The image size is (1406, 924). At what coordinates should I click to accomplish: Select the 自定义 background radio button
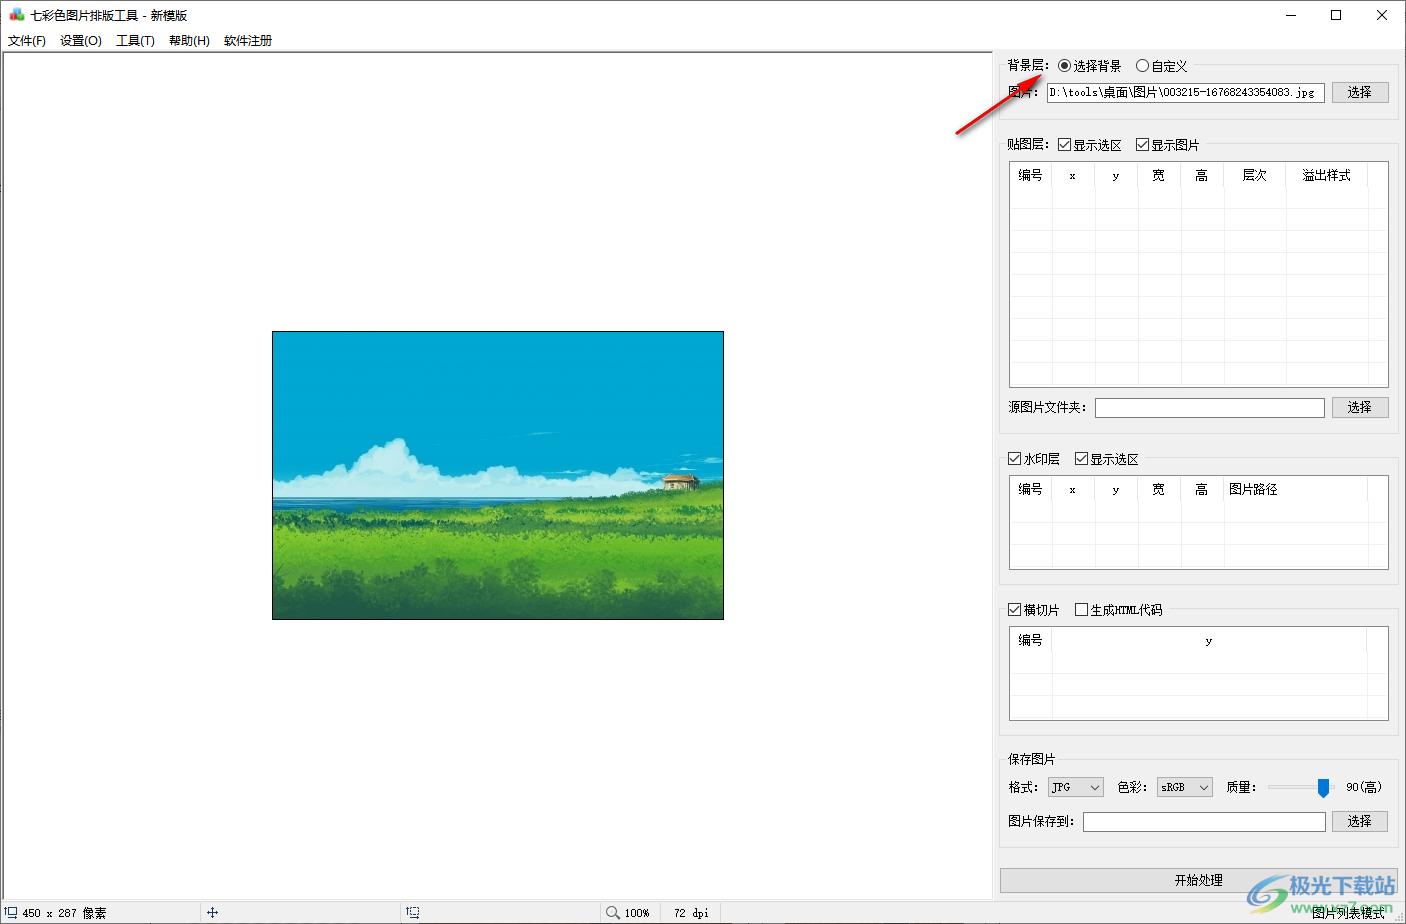[1143, 66]
